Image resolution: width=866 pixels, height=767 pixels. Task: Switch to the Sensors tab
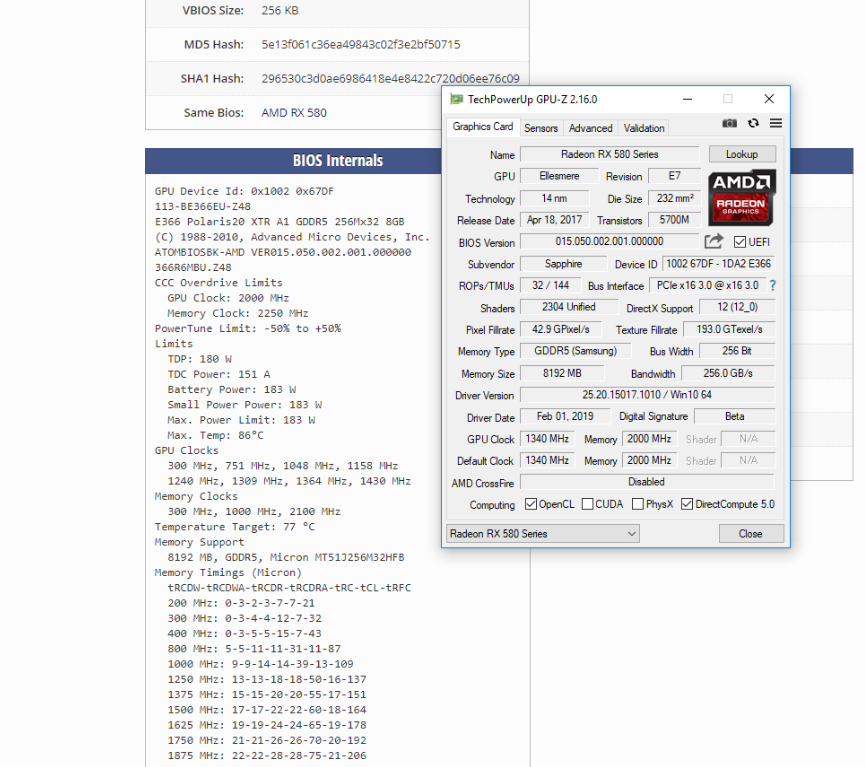pyautogui.click(x=541, y=128)
